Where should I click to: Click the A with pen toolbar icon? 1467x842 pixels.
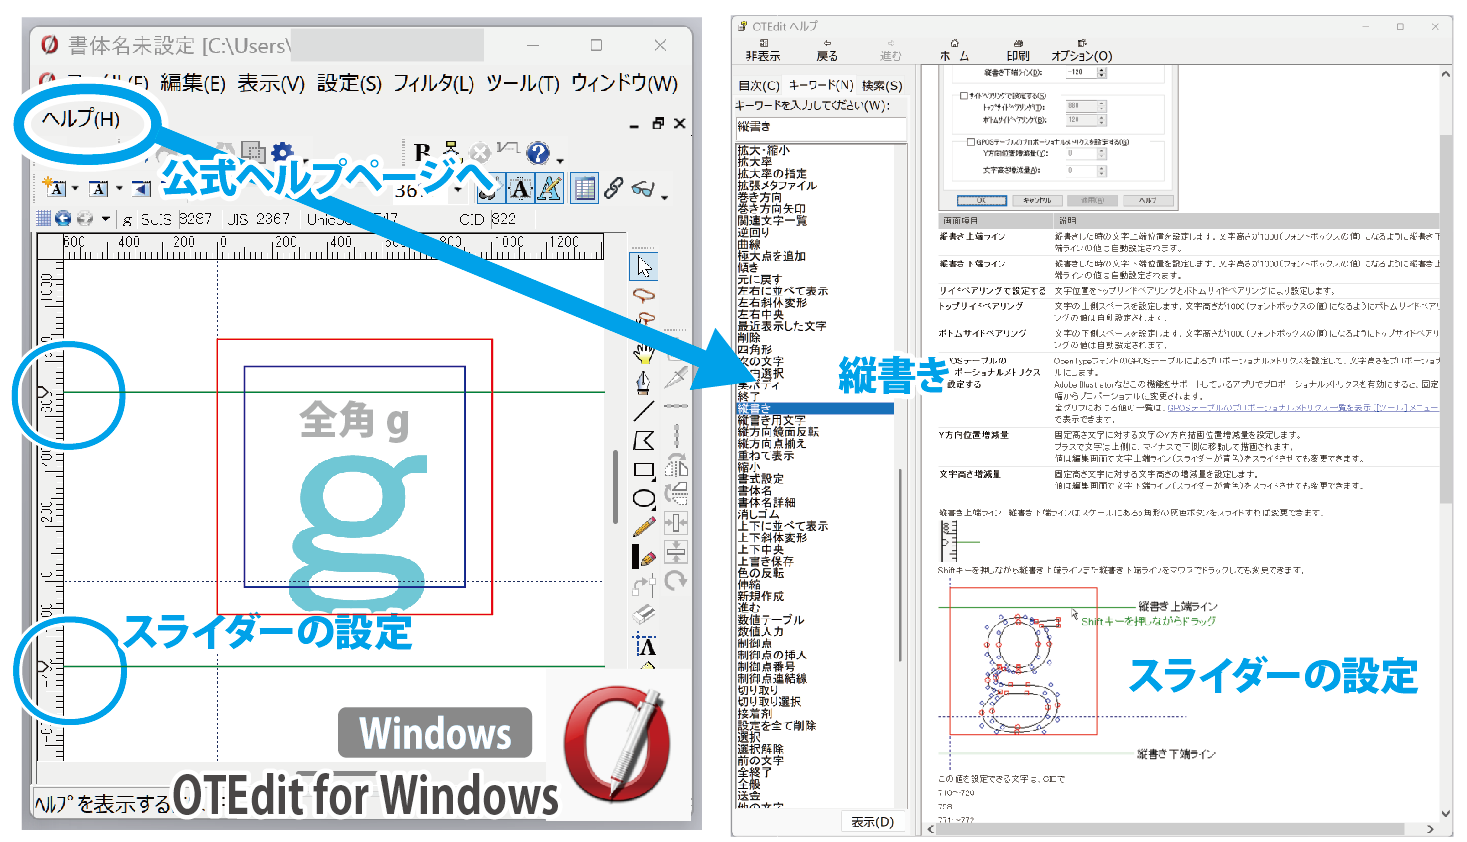[x=549, y=188]
